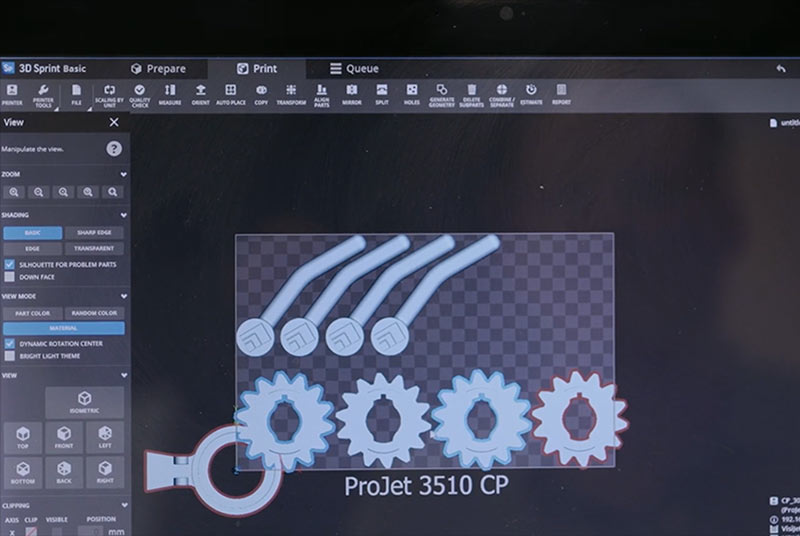Image resolution: width=800 pixels, height=536 pixels.
Task: Switch to Bottom view
Action: click(23, 473)
